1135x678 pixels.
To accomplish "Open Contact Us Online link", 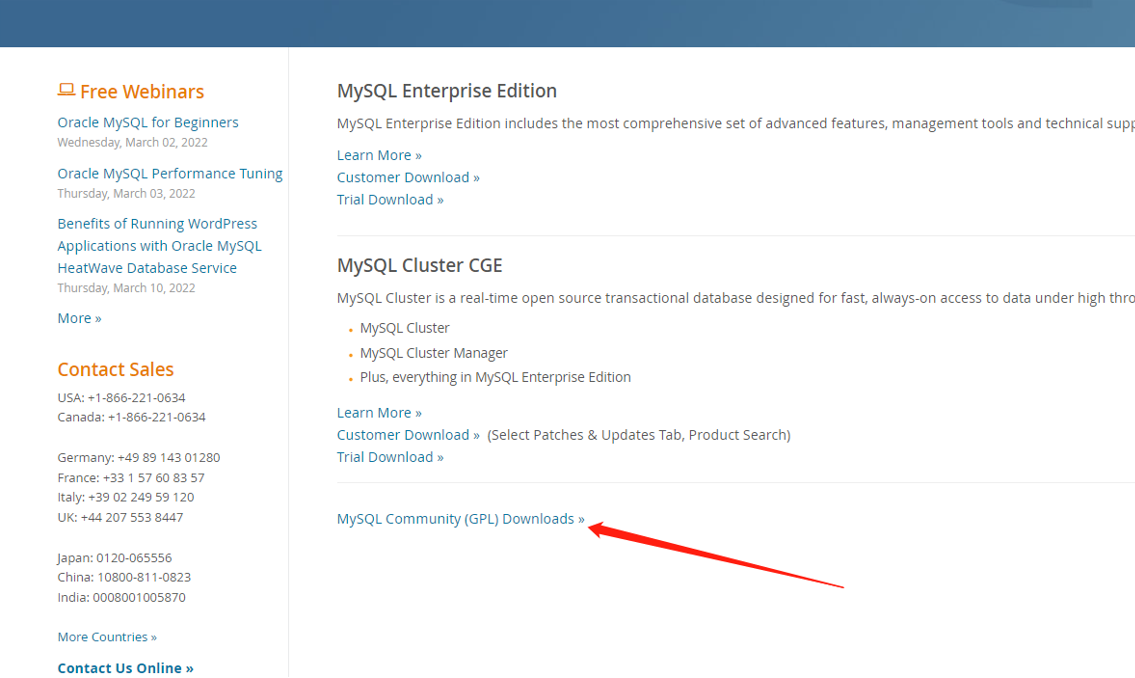I will (125, 668).
